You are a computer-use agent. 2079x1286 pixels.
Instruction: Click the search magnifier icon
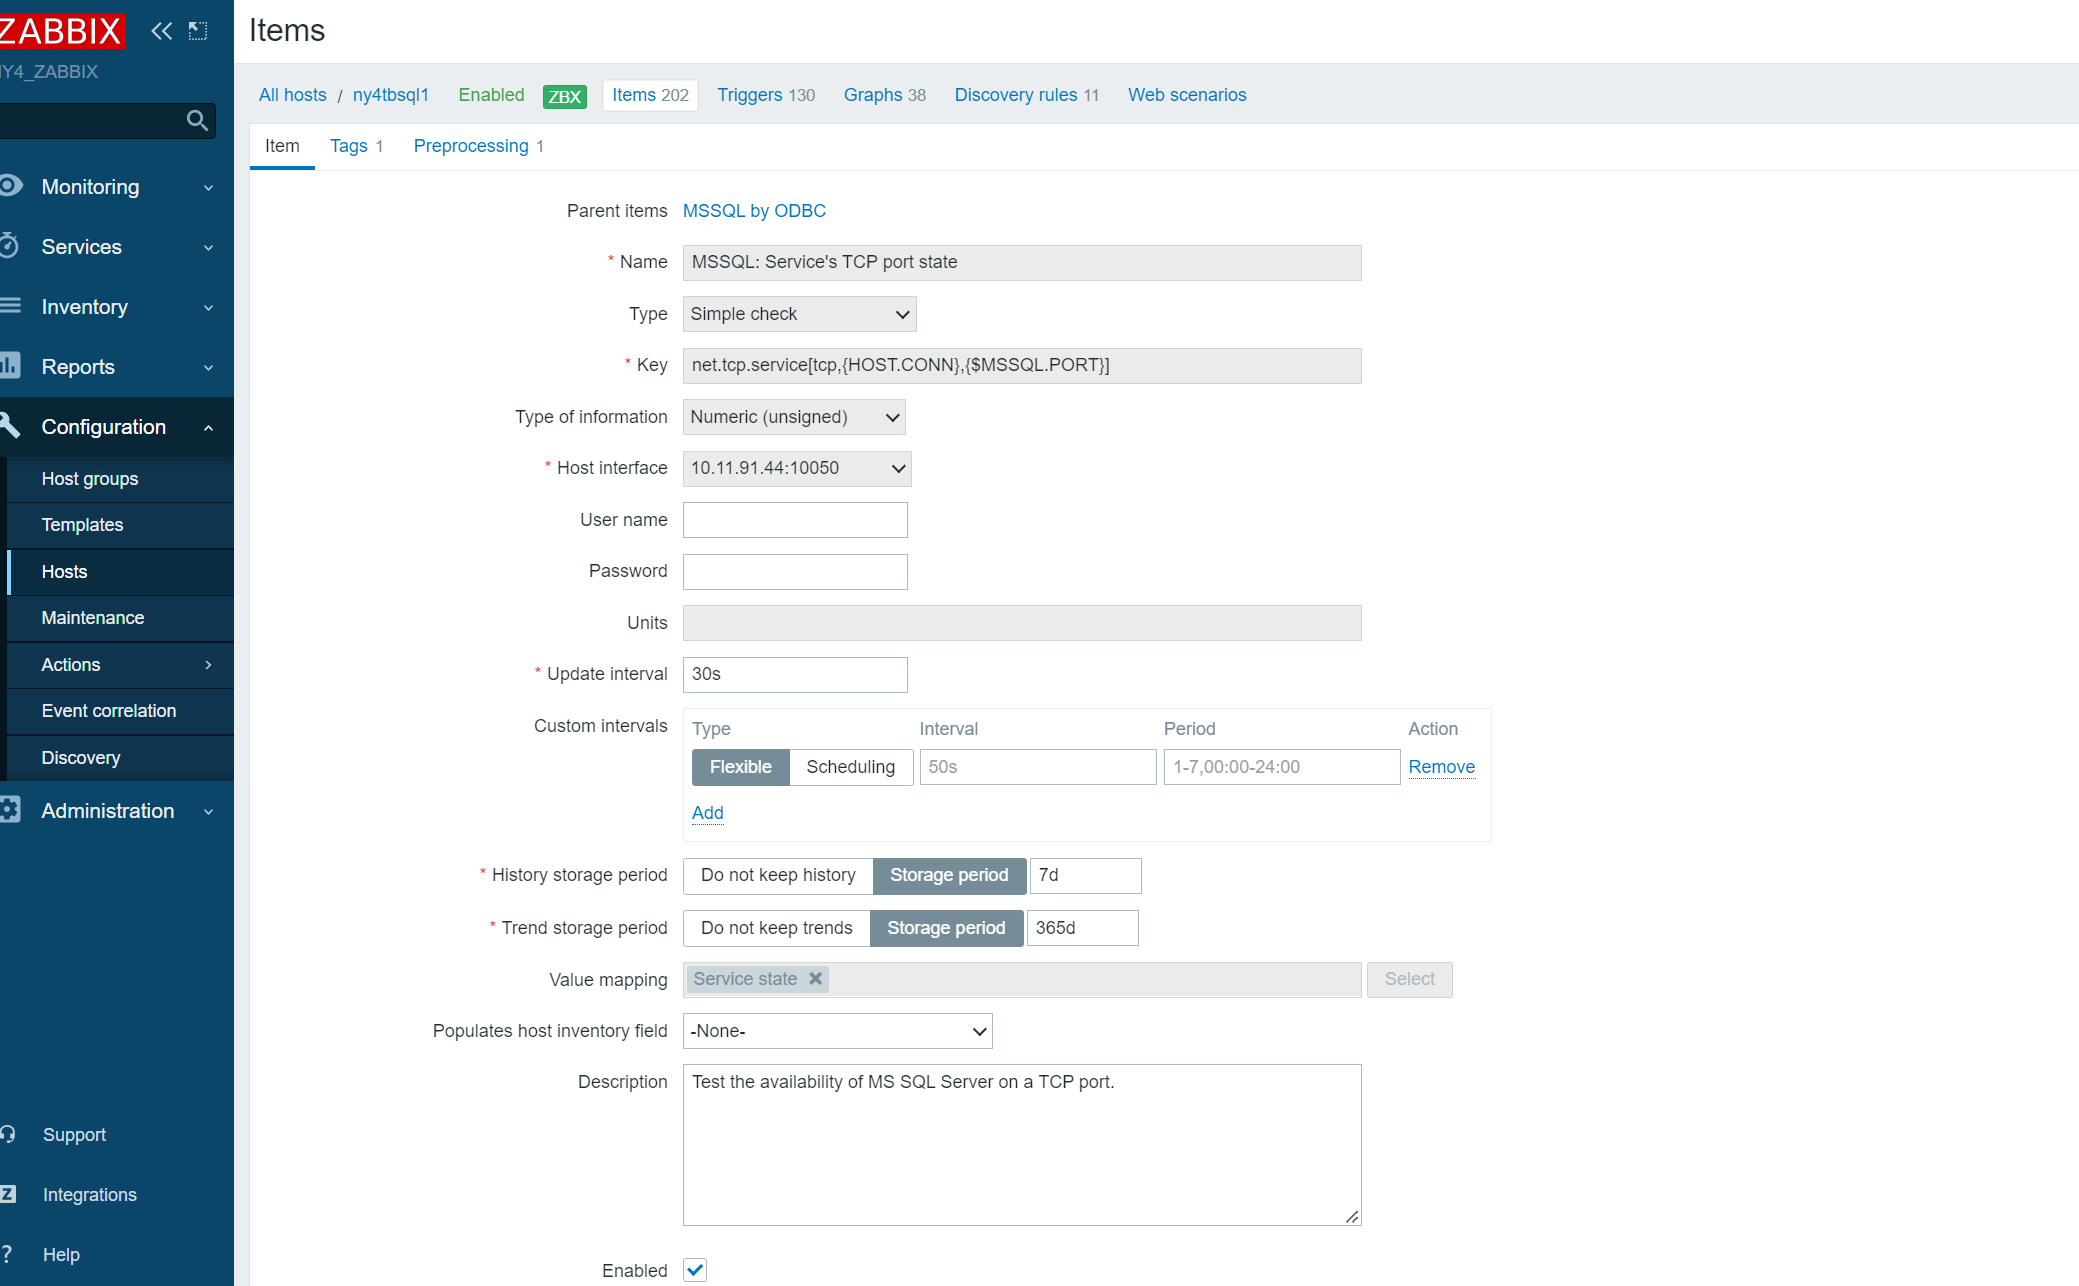click(x=197, y=121)
